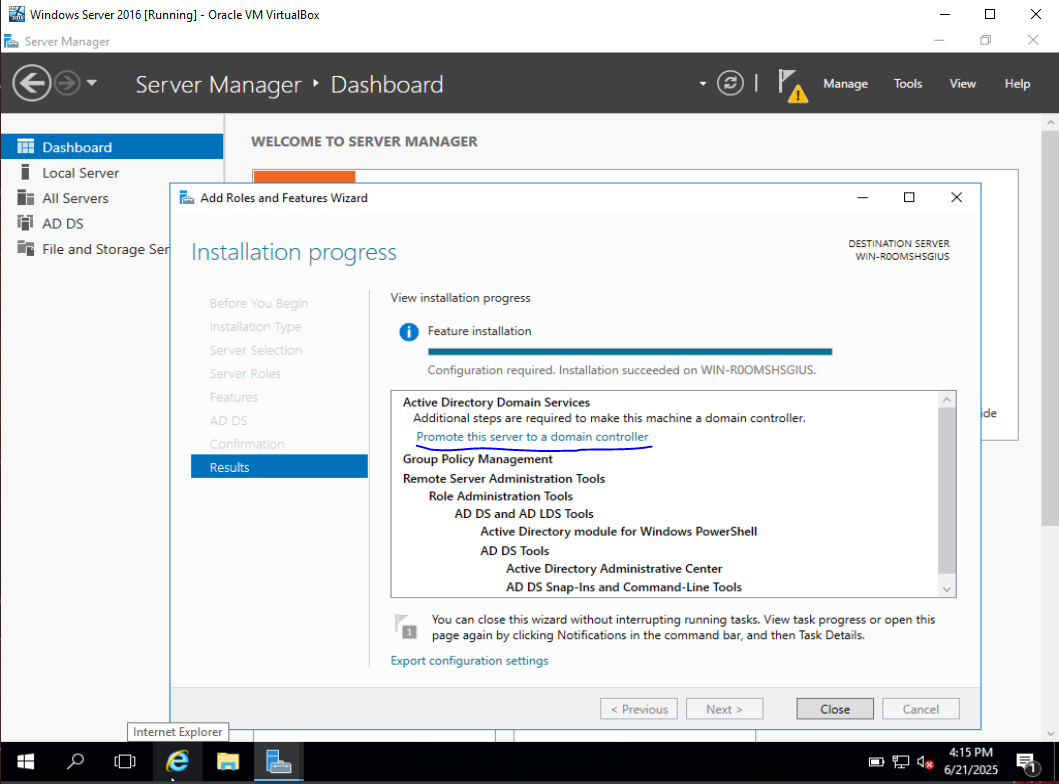Select the Confirmation wizard step
1059x784 pixels.
[247, 444]
